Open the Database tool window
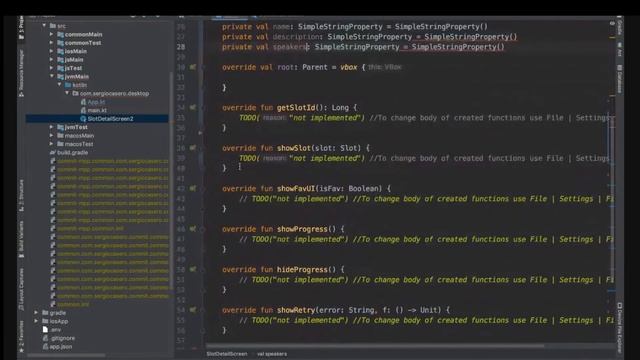The width and height of the screenshot is (640, 360). click(620, 79)
